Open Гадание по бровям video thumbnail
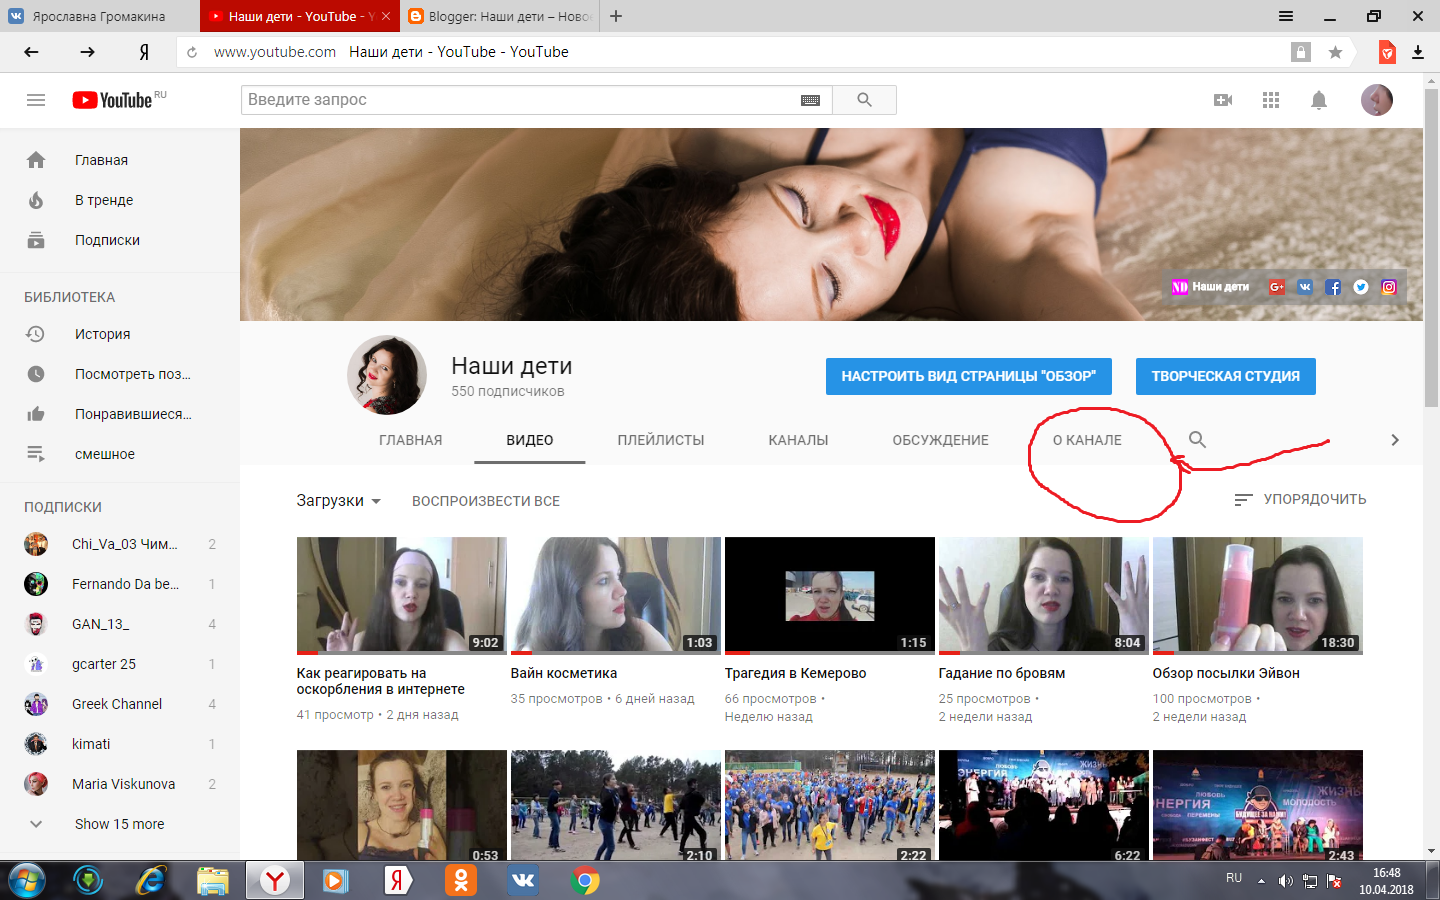 click(x=1044, y=596)
